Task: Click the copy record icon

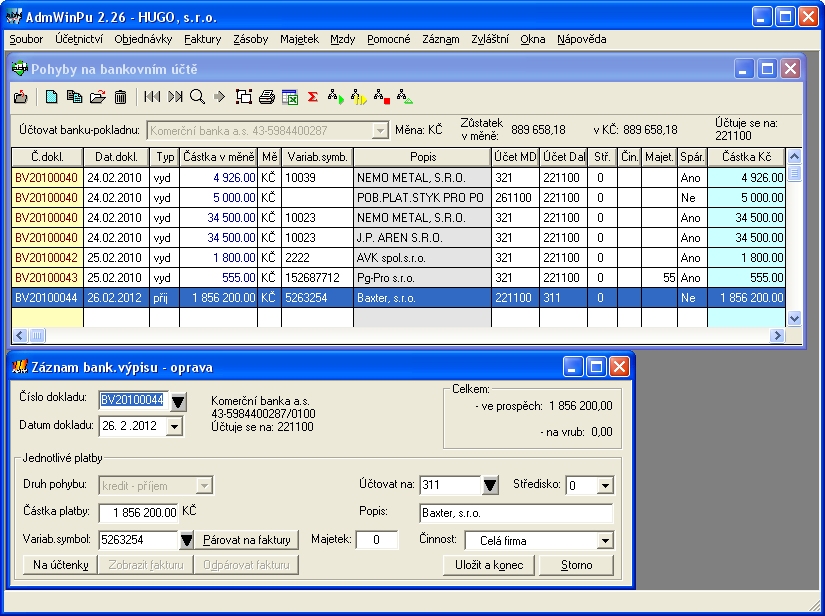Action: pyautogui.click(x=74, y=97)
